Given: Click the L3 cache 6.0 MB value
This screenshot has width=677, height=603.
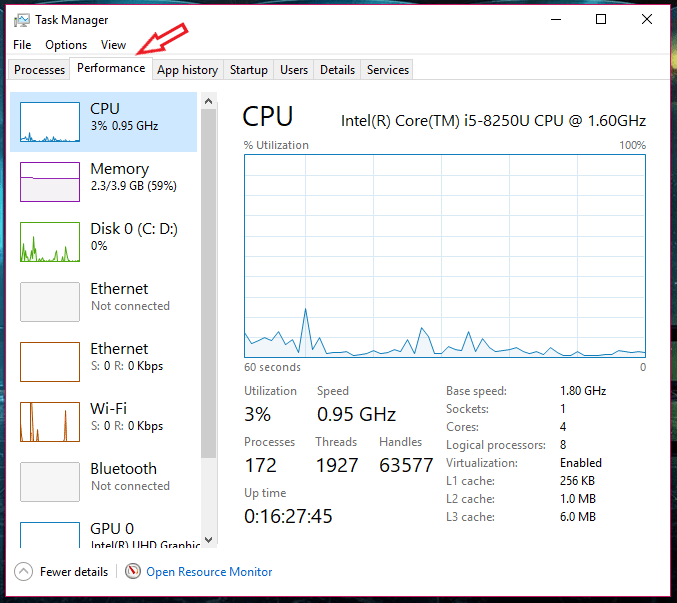Looking at the screenshot, I should 578,517.
